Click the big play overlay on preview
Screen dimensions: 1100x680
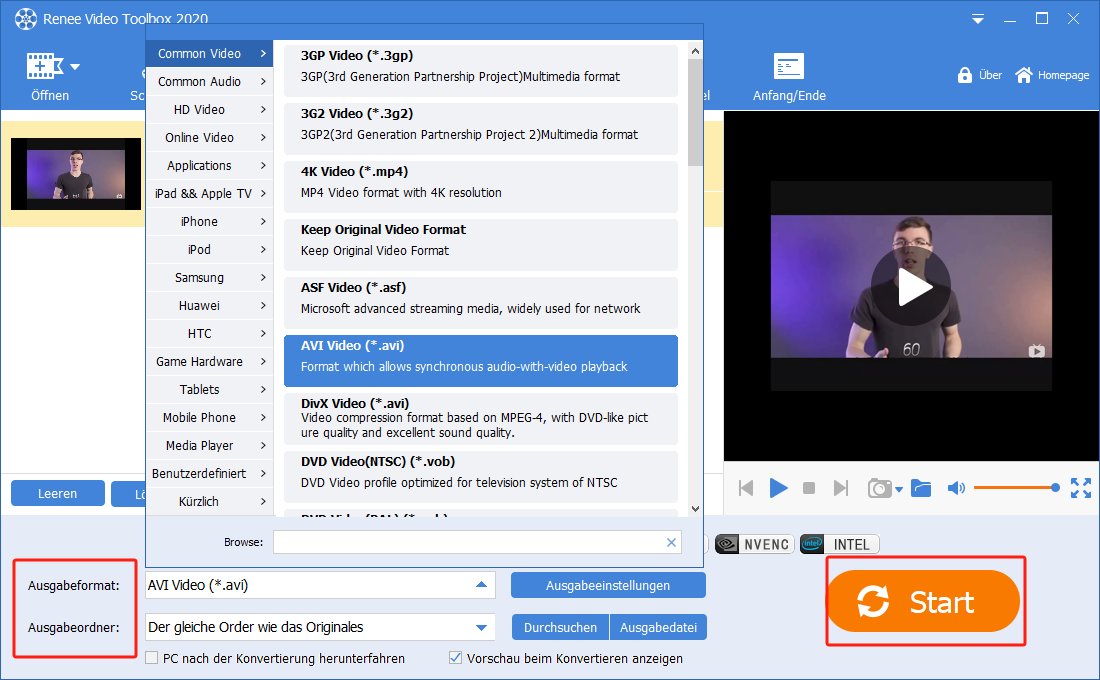point(911,287)
